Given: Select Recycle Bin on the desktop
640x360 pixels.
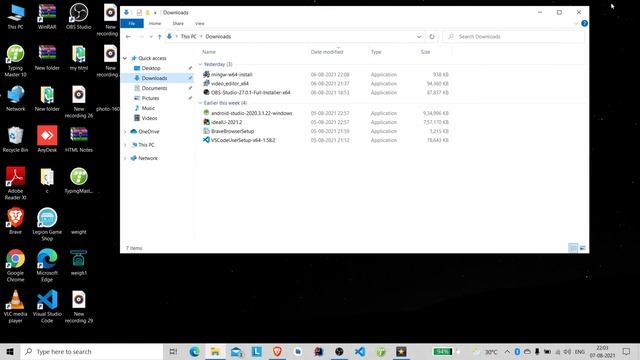Looking at the screenshot, I should click(x=16, y=140).
